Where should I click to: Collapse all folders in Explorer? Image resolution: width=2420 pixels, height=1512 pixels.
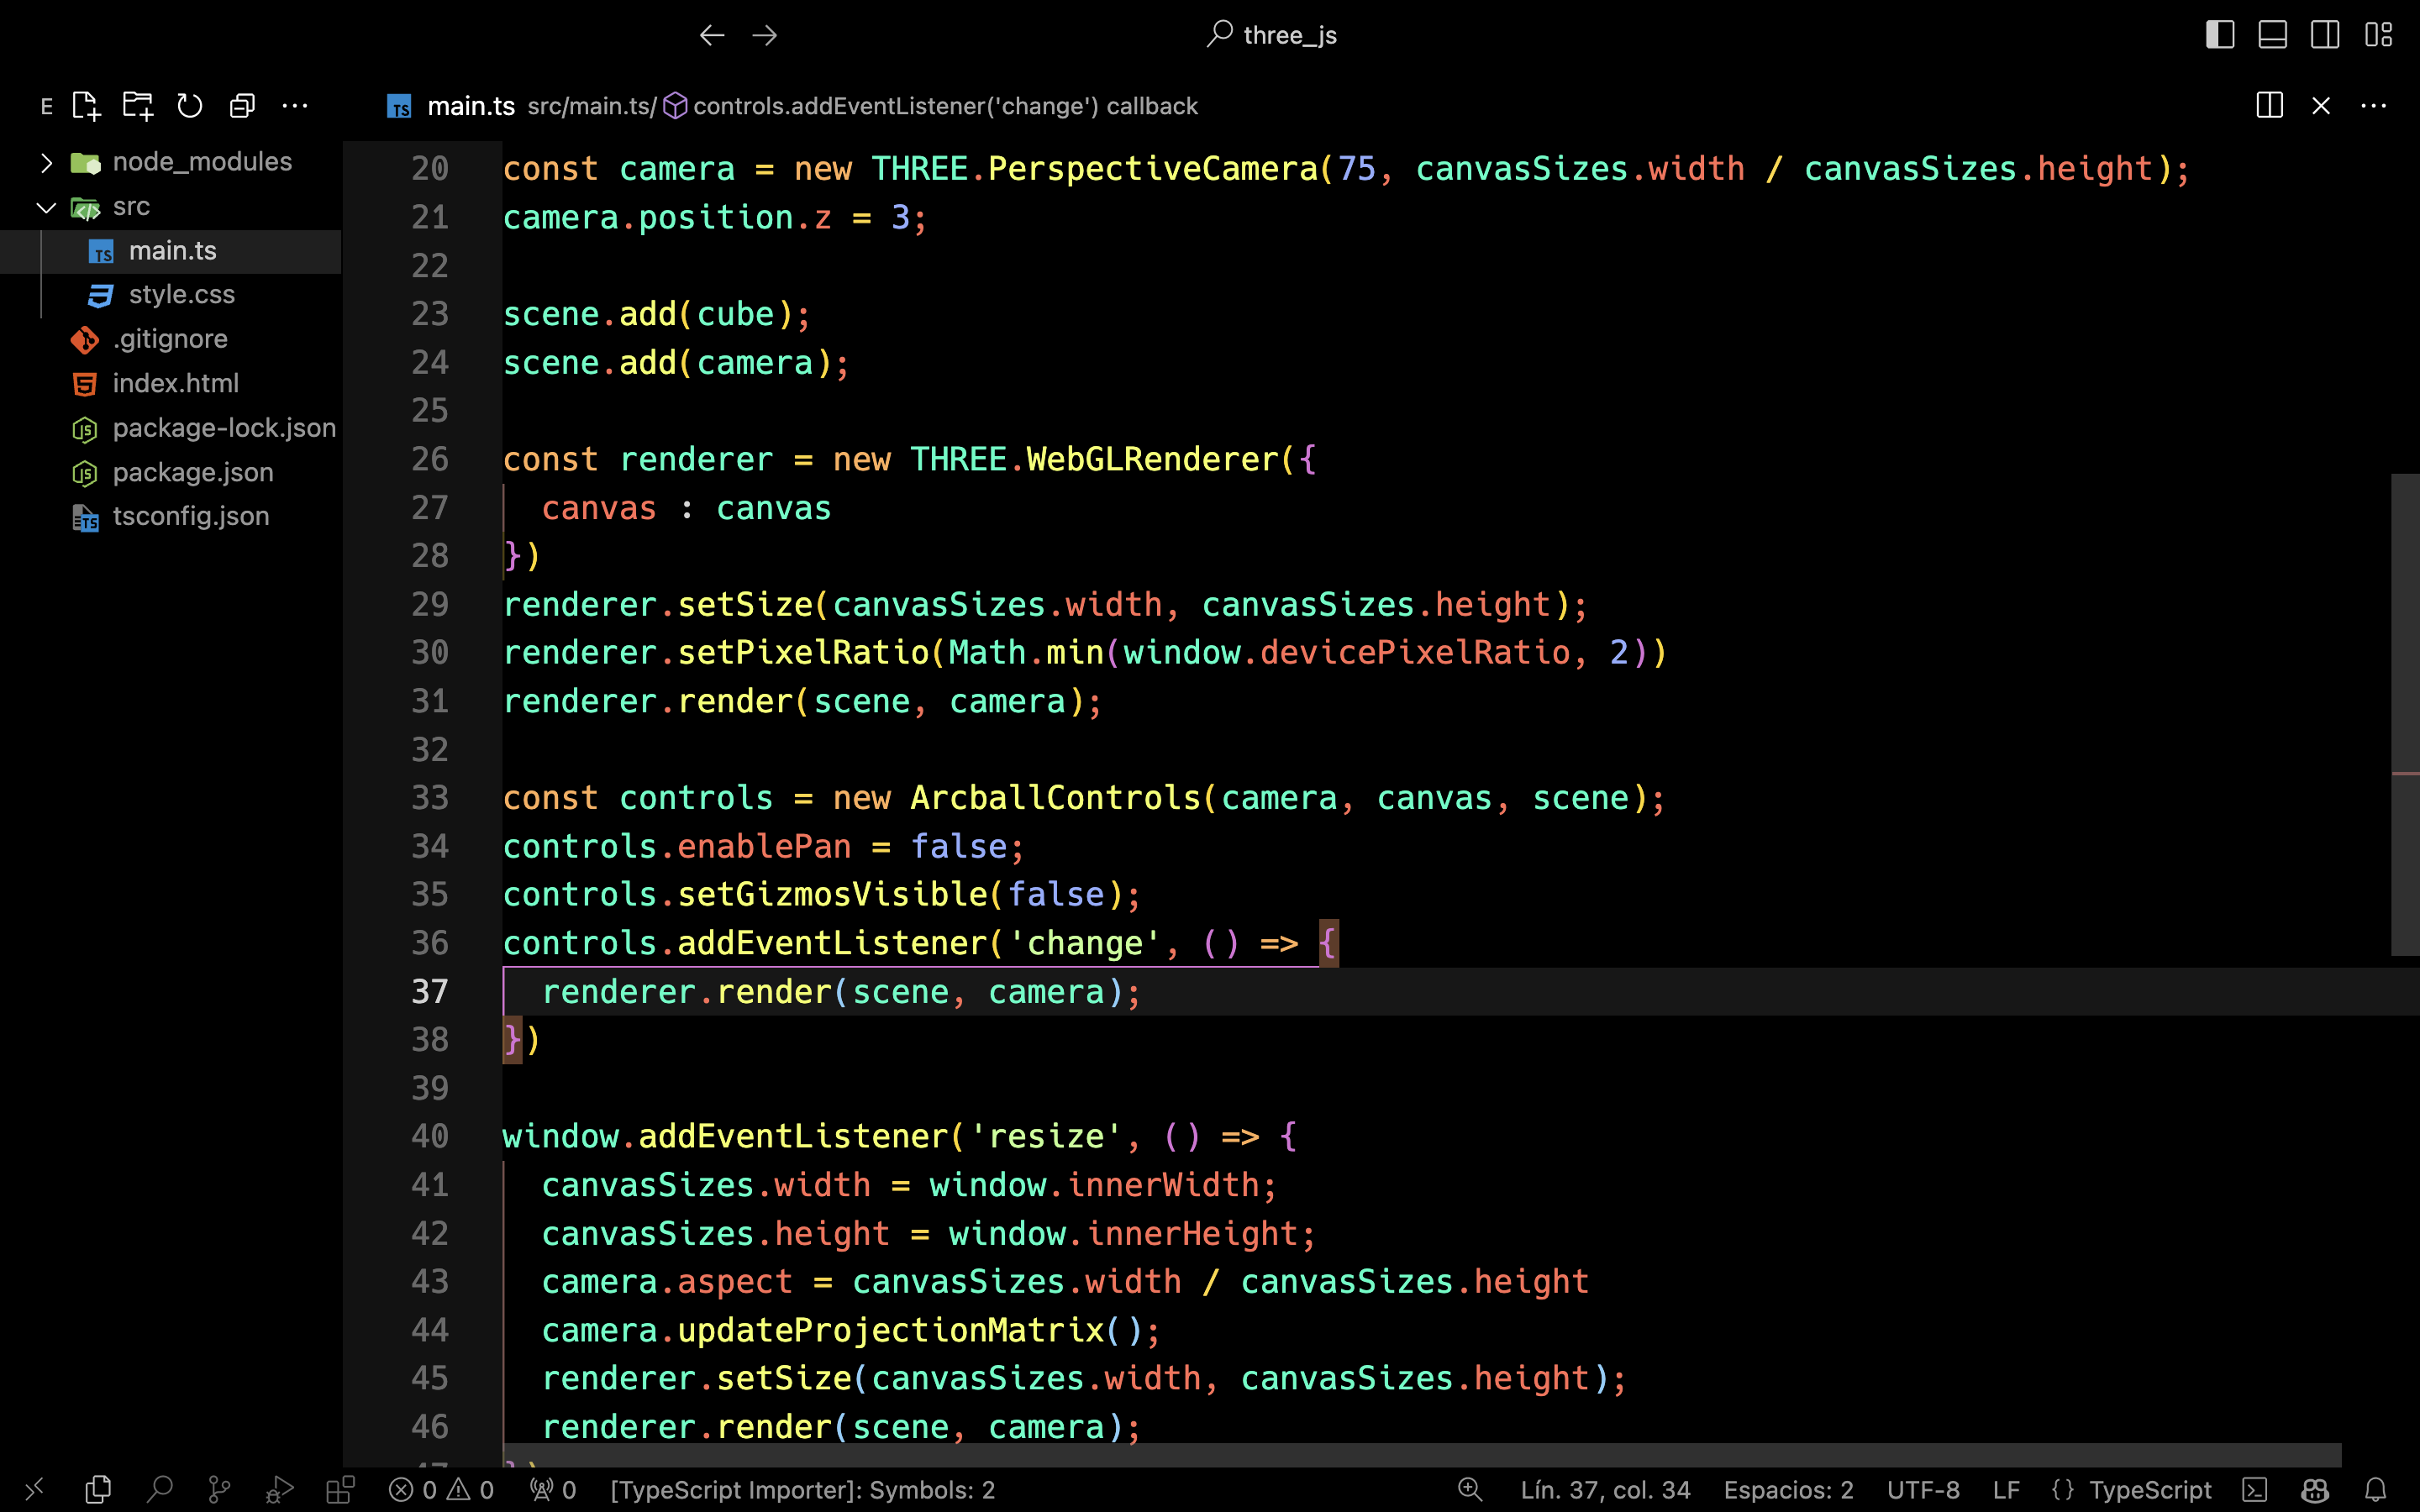[242, 106]
